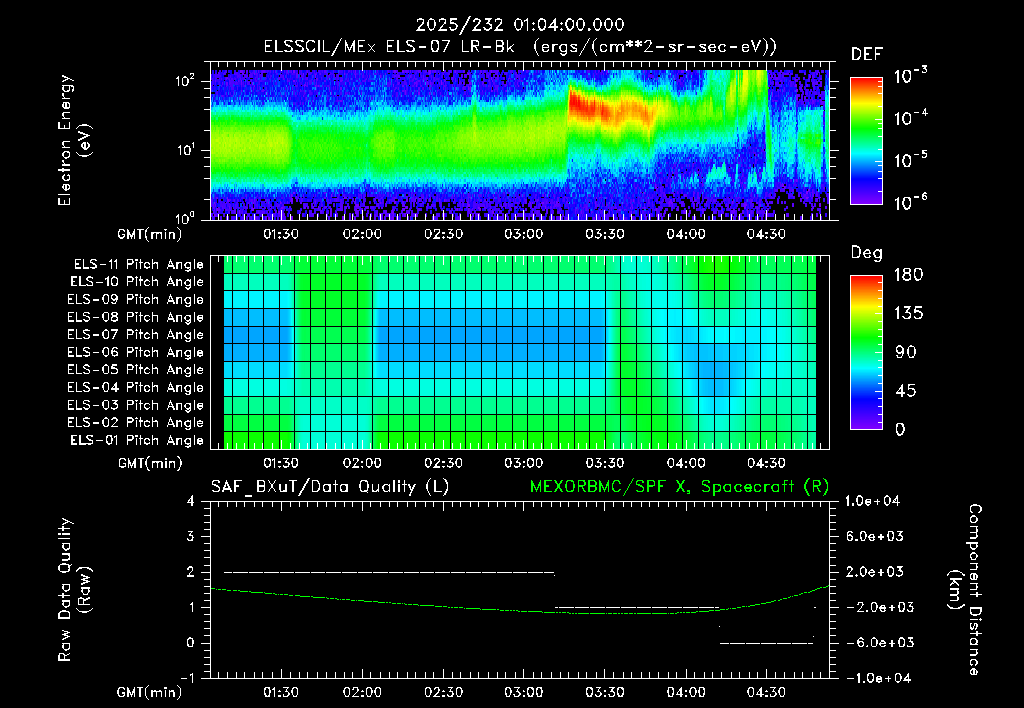1024x708 pixels.
Task: Click the timestamp title 2025/232 01:04:00.000
Action: (x=520, y=25)
